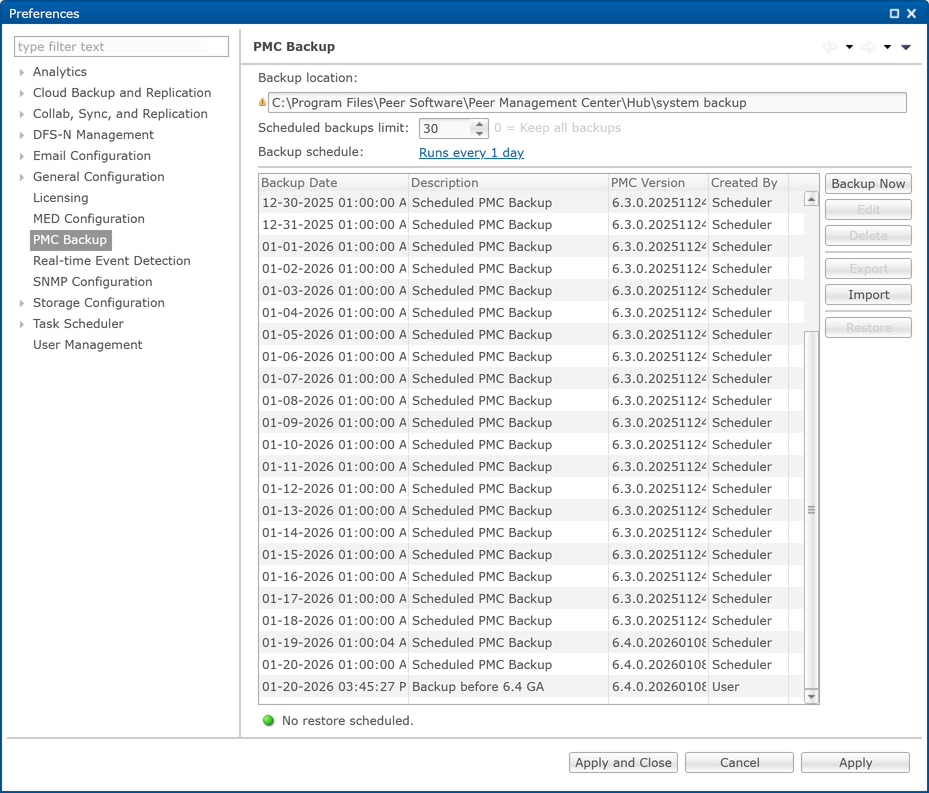Select the 01-19-2026 01:00:04 backup row
The width and height of the screenshot is (929, 793).
[x=531, y=642]
